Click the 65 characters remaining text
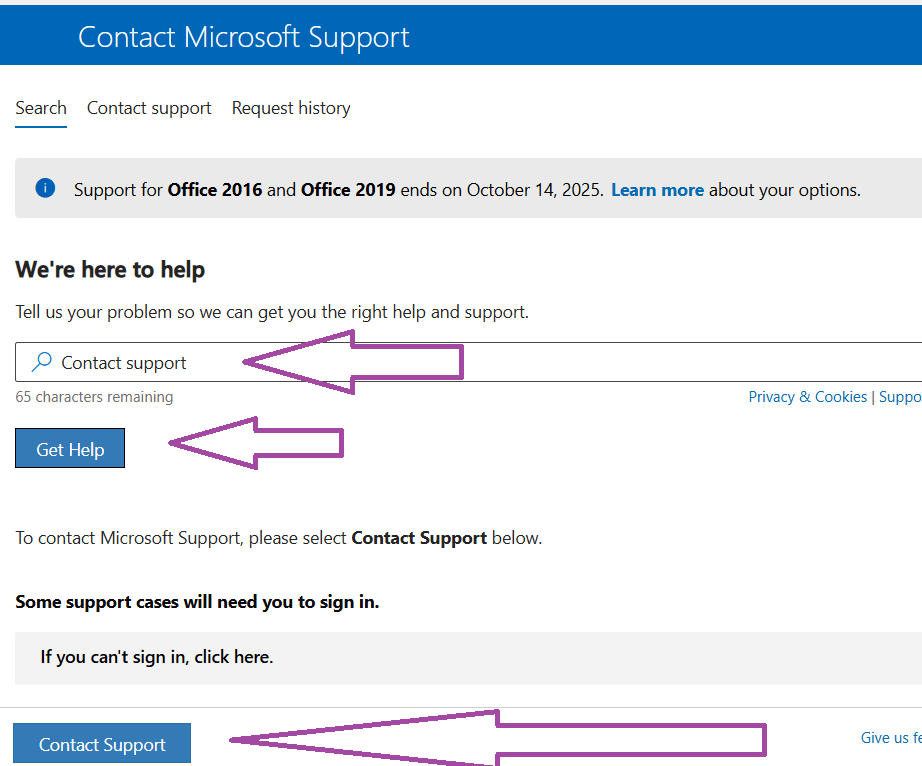 94,397
